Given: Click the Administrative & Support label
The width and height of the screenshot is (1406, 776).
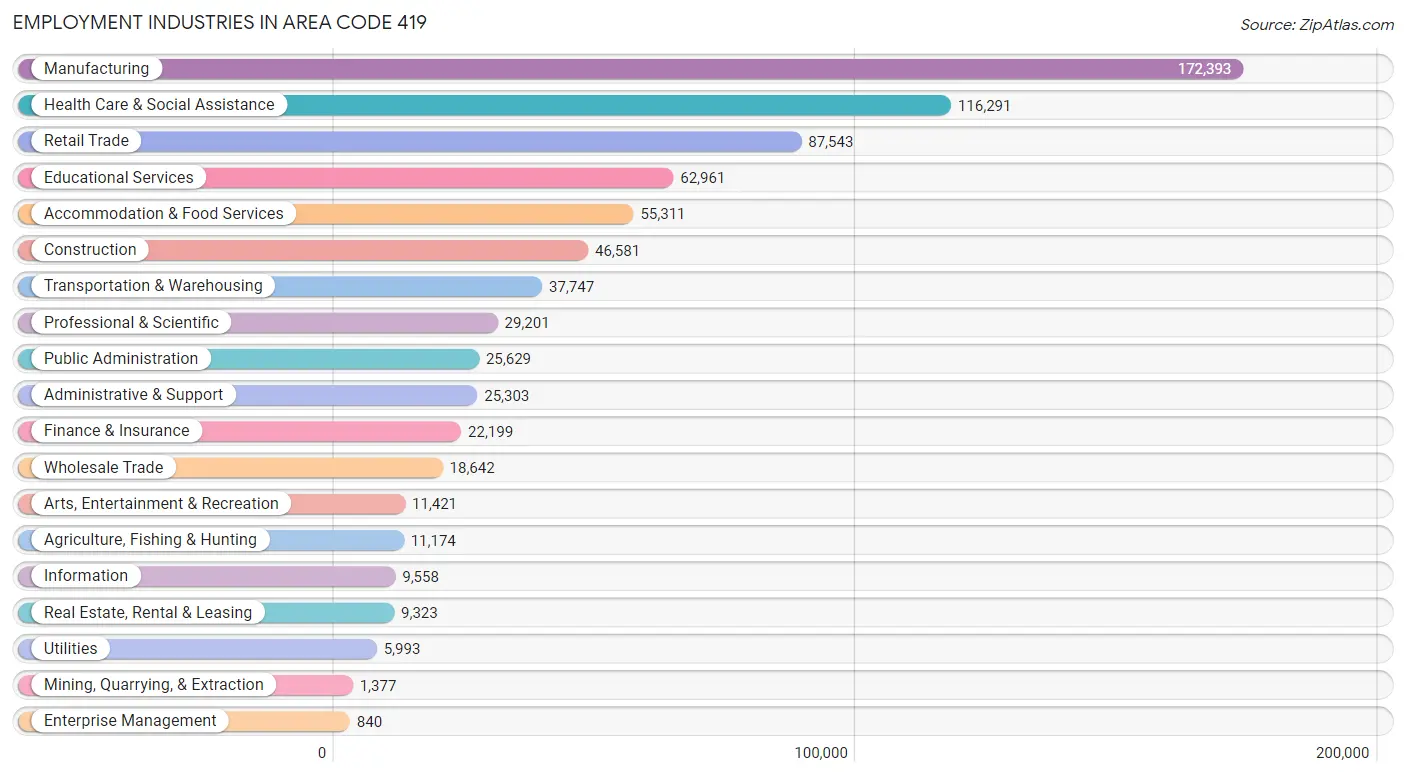Looking at the screenshot, I should (x=133, y=394).
